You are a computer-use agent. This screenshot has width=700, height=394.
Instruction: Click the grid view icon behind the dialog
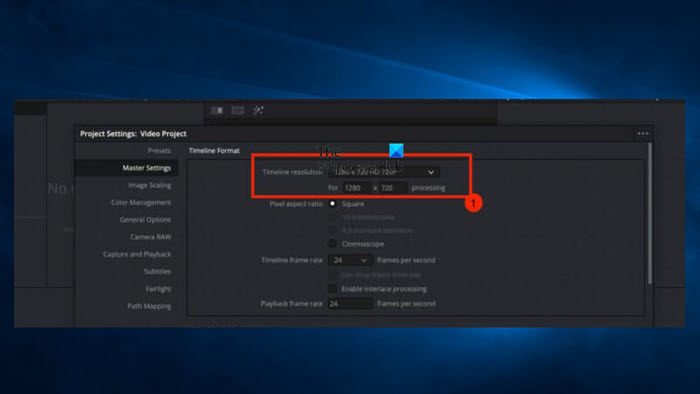coord(238,110)
